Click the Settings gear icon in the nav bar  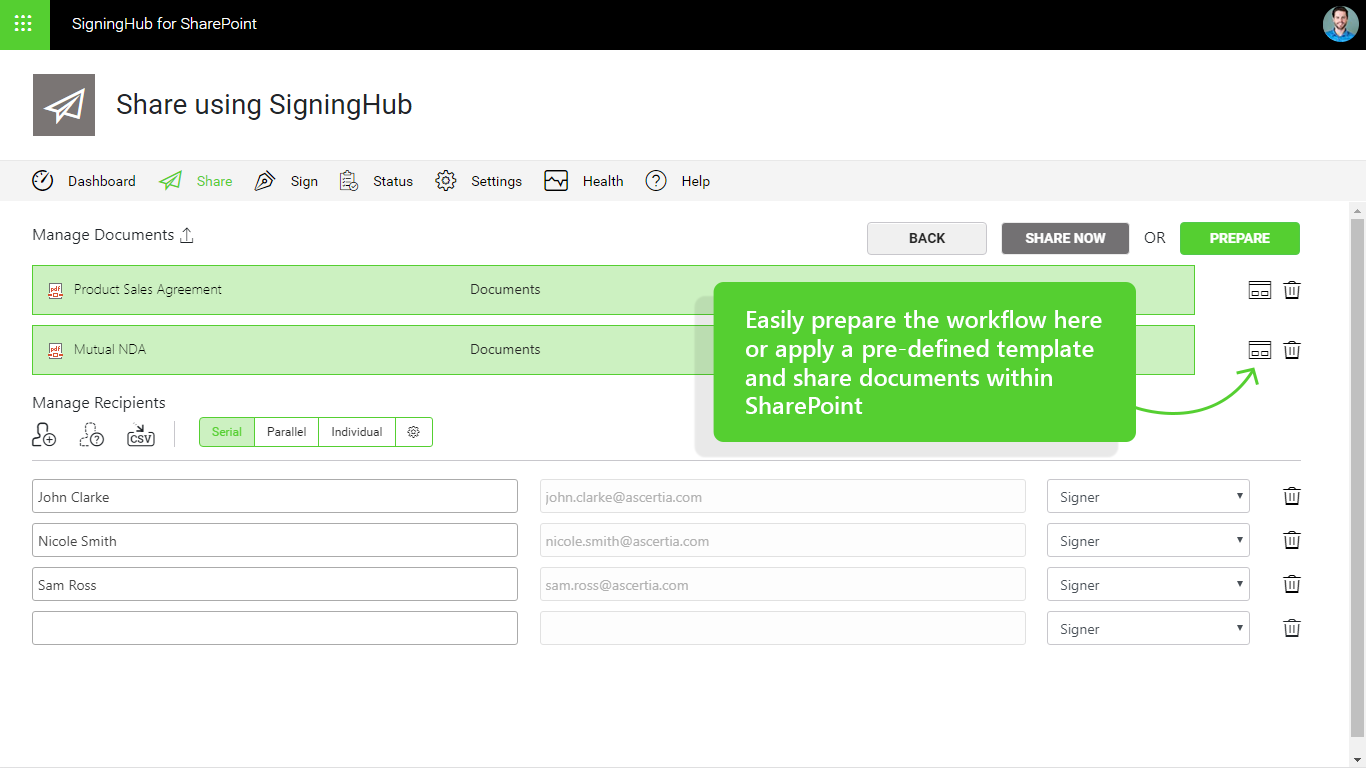click(x=446, y=181)
